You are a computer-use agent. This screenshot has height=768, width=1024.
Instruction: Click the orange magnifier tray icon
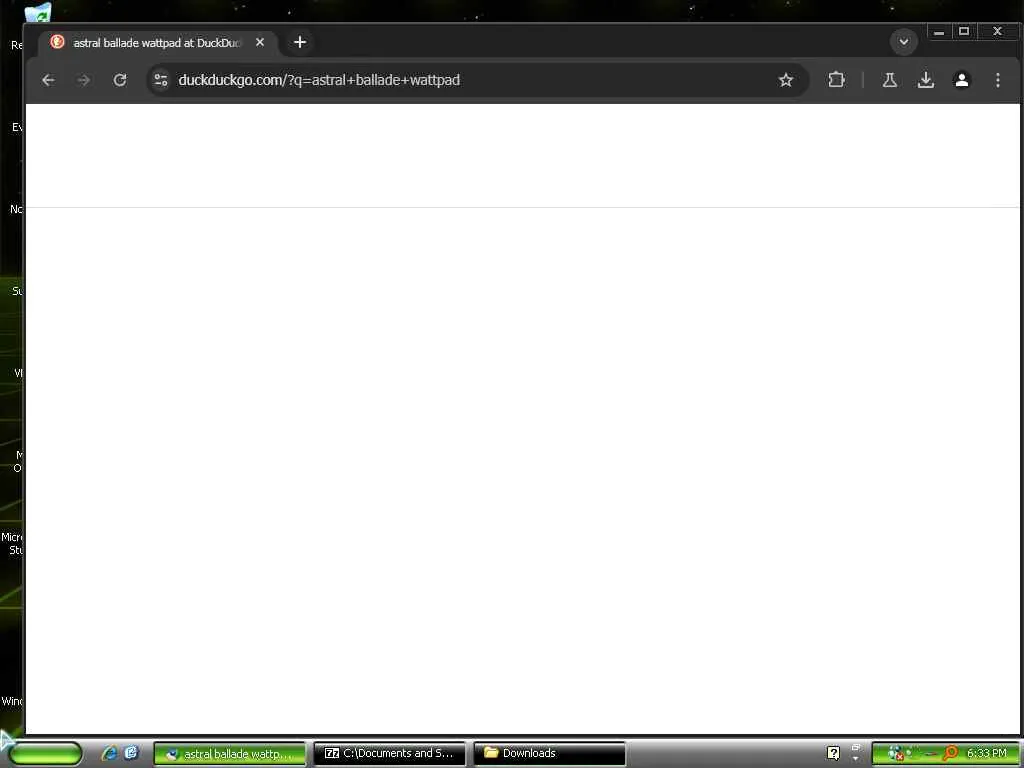951,754
